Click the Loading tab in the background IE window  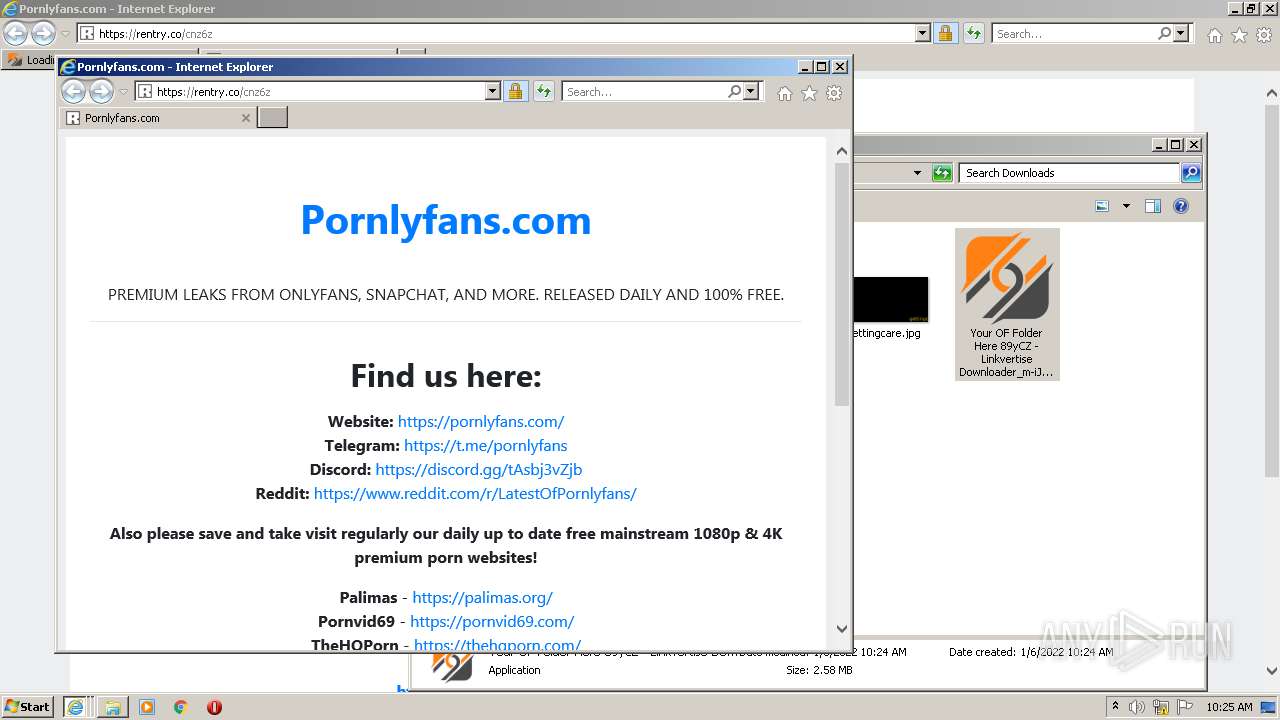coord(30,60)
